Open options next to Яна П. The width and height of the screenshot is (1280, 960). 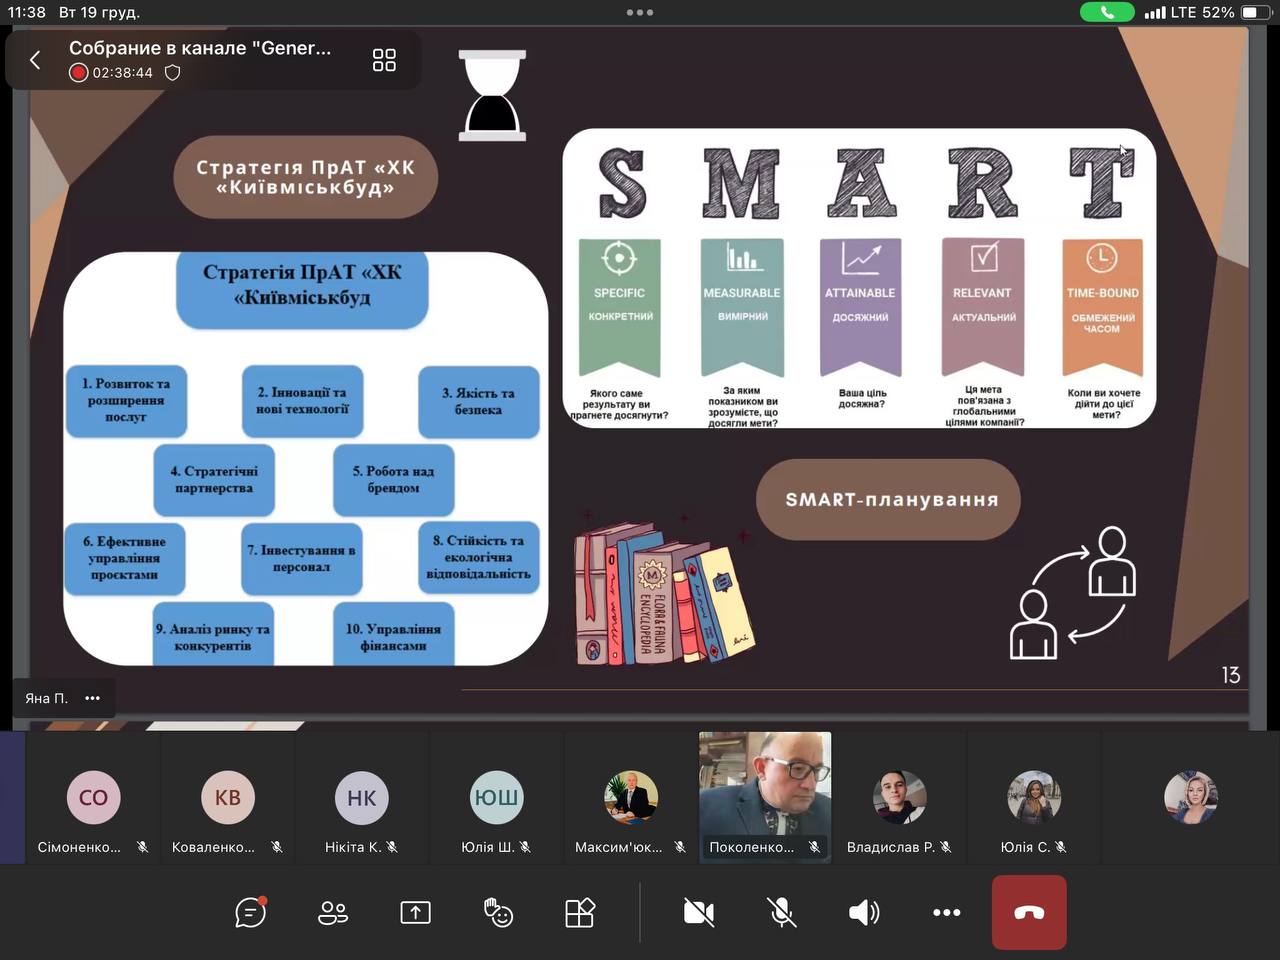[x=93, y=698]
